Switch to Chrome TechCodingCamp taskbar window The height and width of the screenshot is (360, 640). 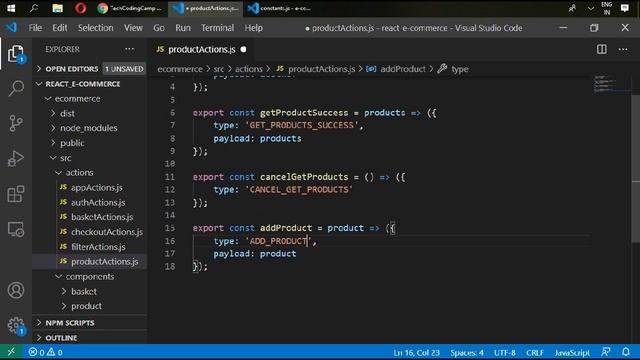click(130, 8)
